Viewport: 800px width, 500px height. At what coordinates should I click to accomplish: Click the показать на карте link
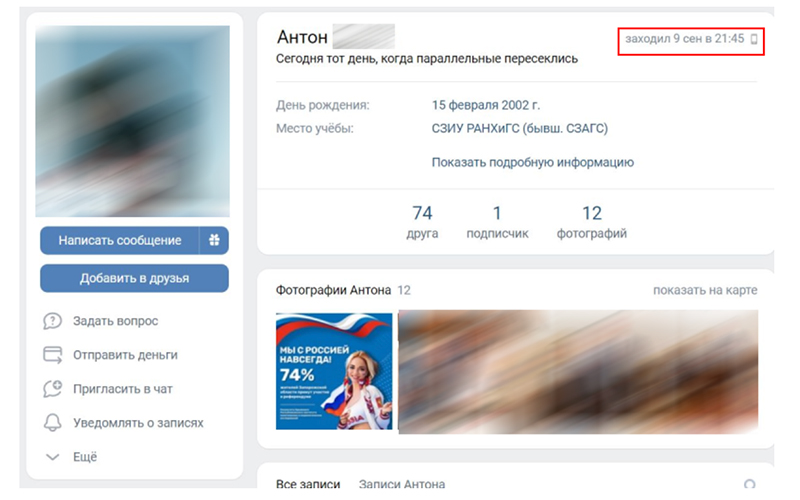(x=705, y=290)
